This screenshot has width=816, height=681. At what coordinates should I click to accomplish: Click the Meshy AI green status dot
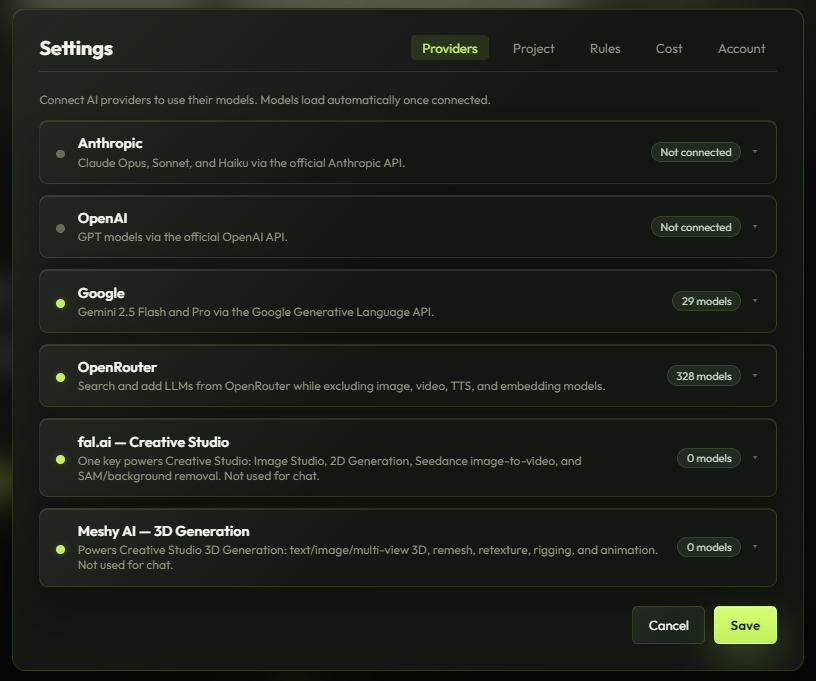(x=60, y=549)
